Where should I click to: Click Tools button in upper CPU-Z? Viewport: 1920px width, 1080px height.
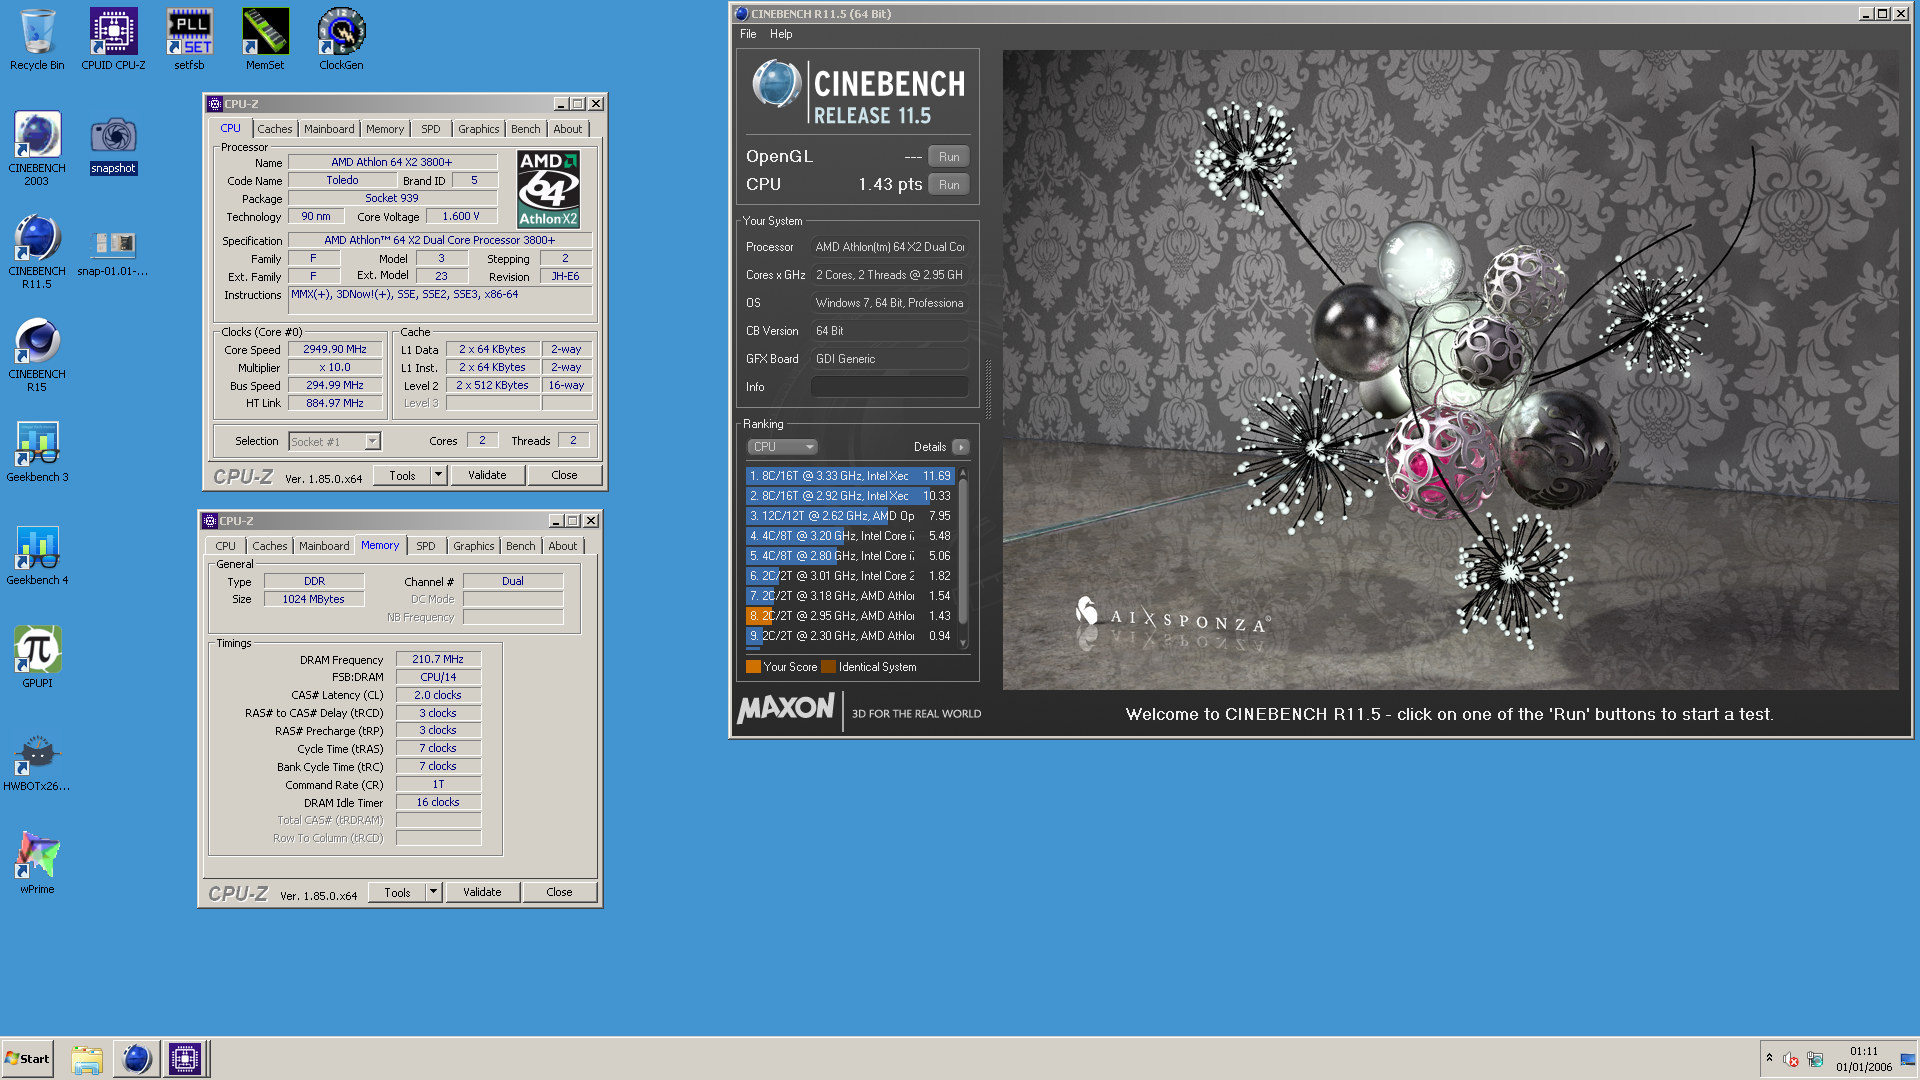(x=402, y=476)
